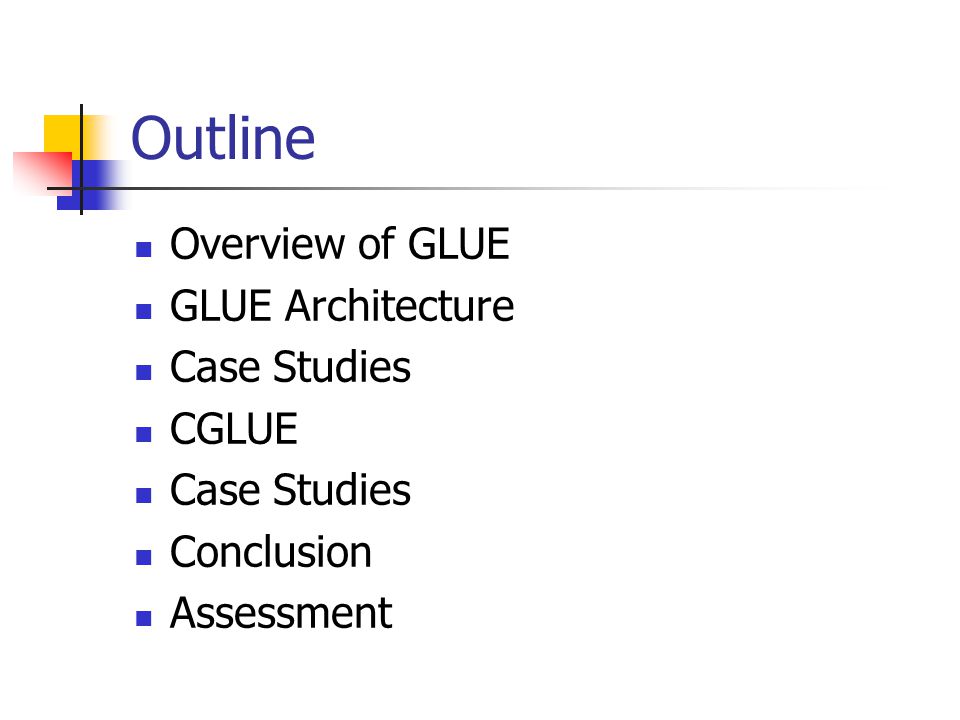Click the Overview of GLUE text

340,244
